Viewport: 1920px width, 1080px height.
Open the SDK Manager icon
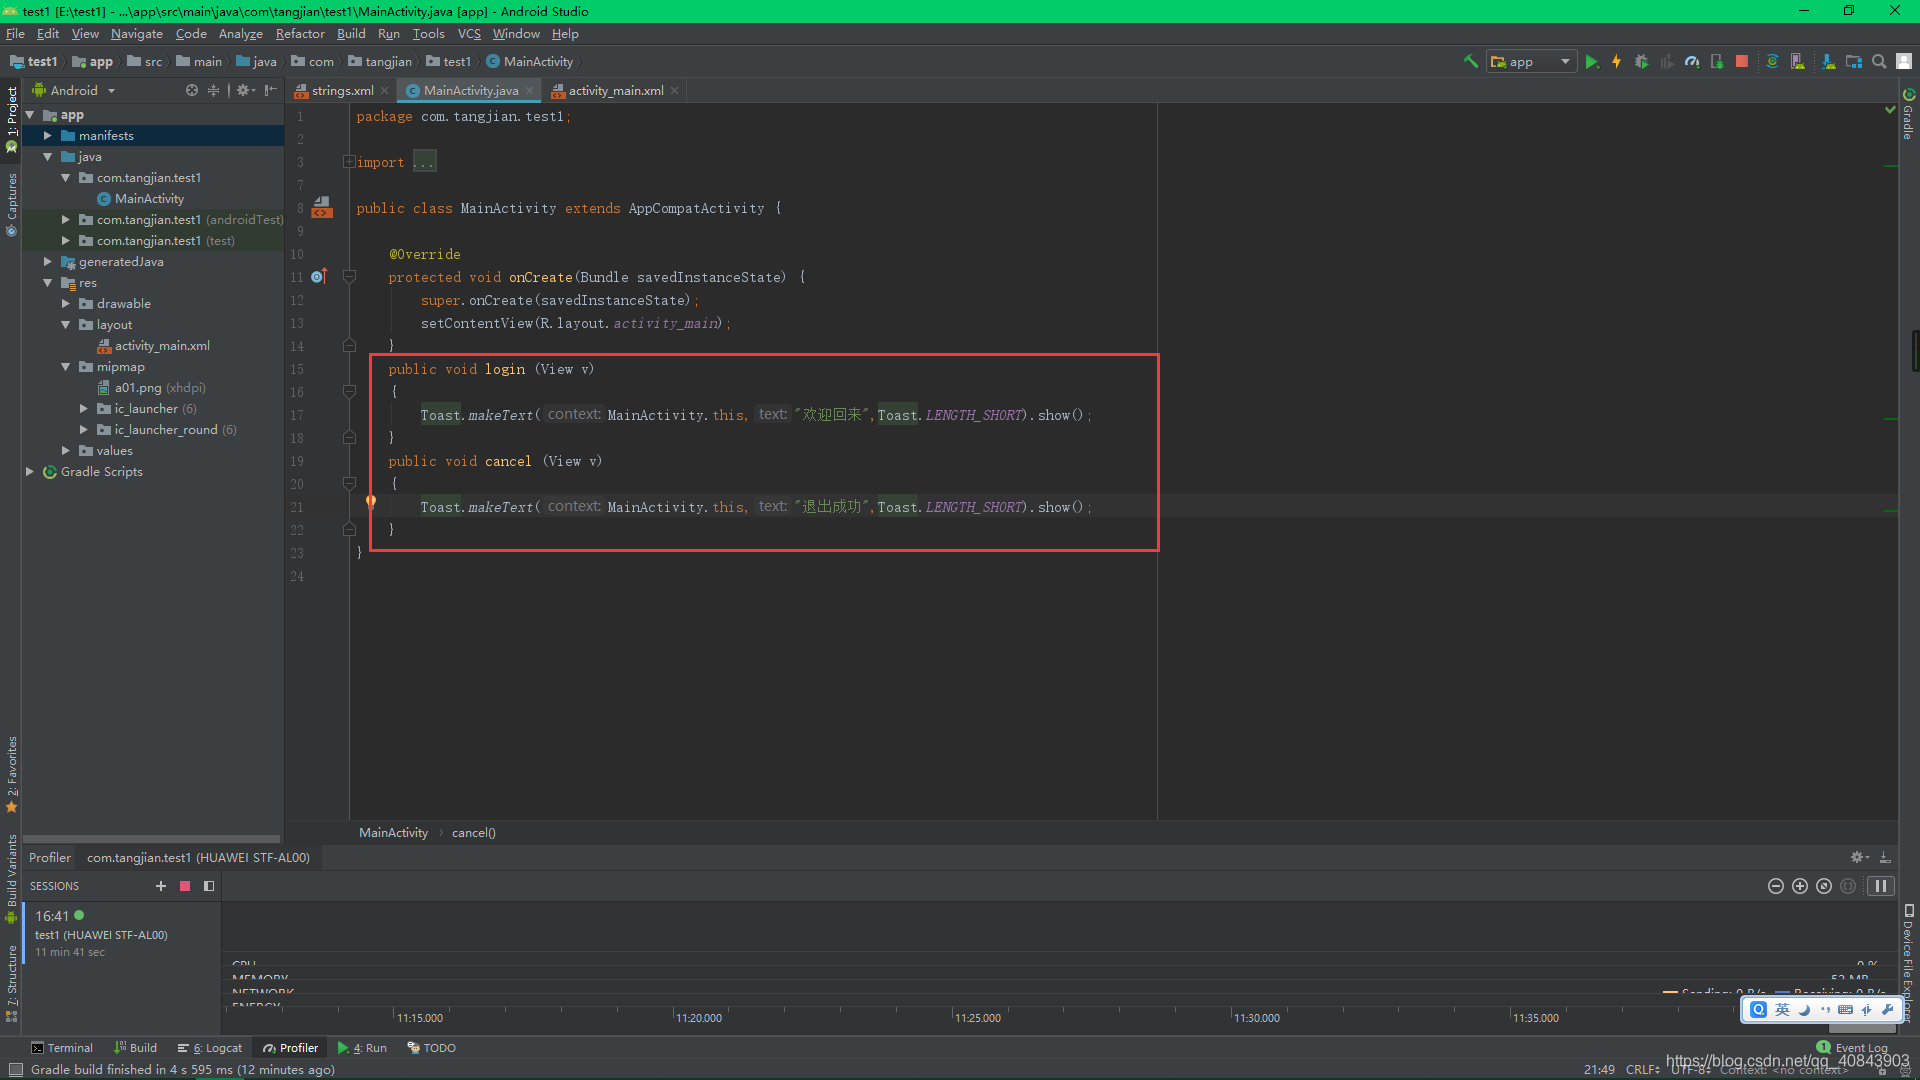pos(1828,62)
